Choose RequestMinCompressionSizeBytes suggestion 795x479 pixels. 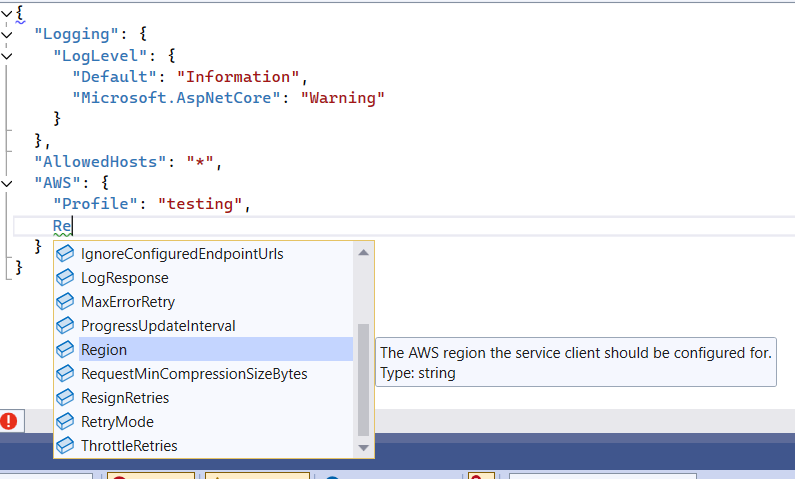(194, 374)
